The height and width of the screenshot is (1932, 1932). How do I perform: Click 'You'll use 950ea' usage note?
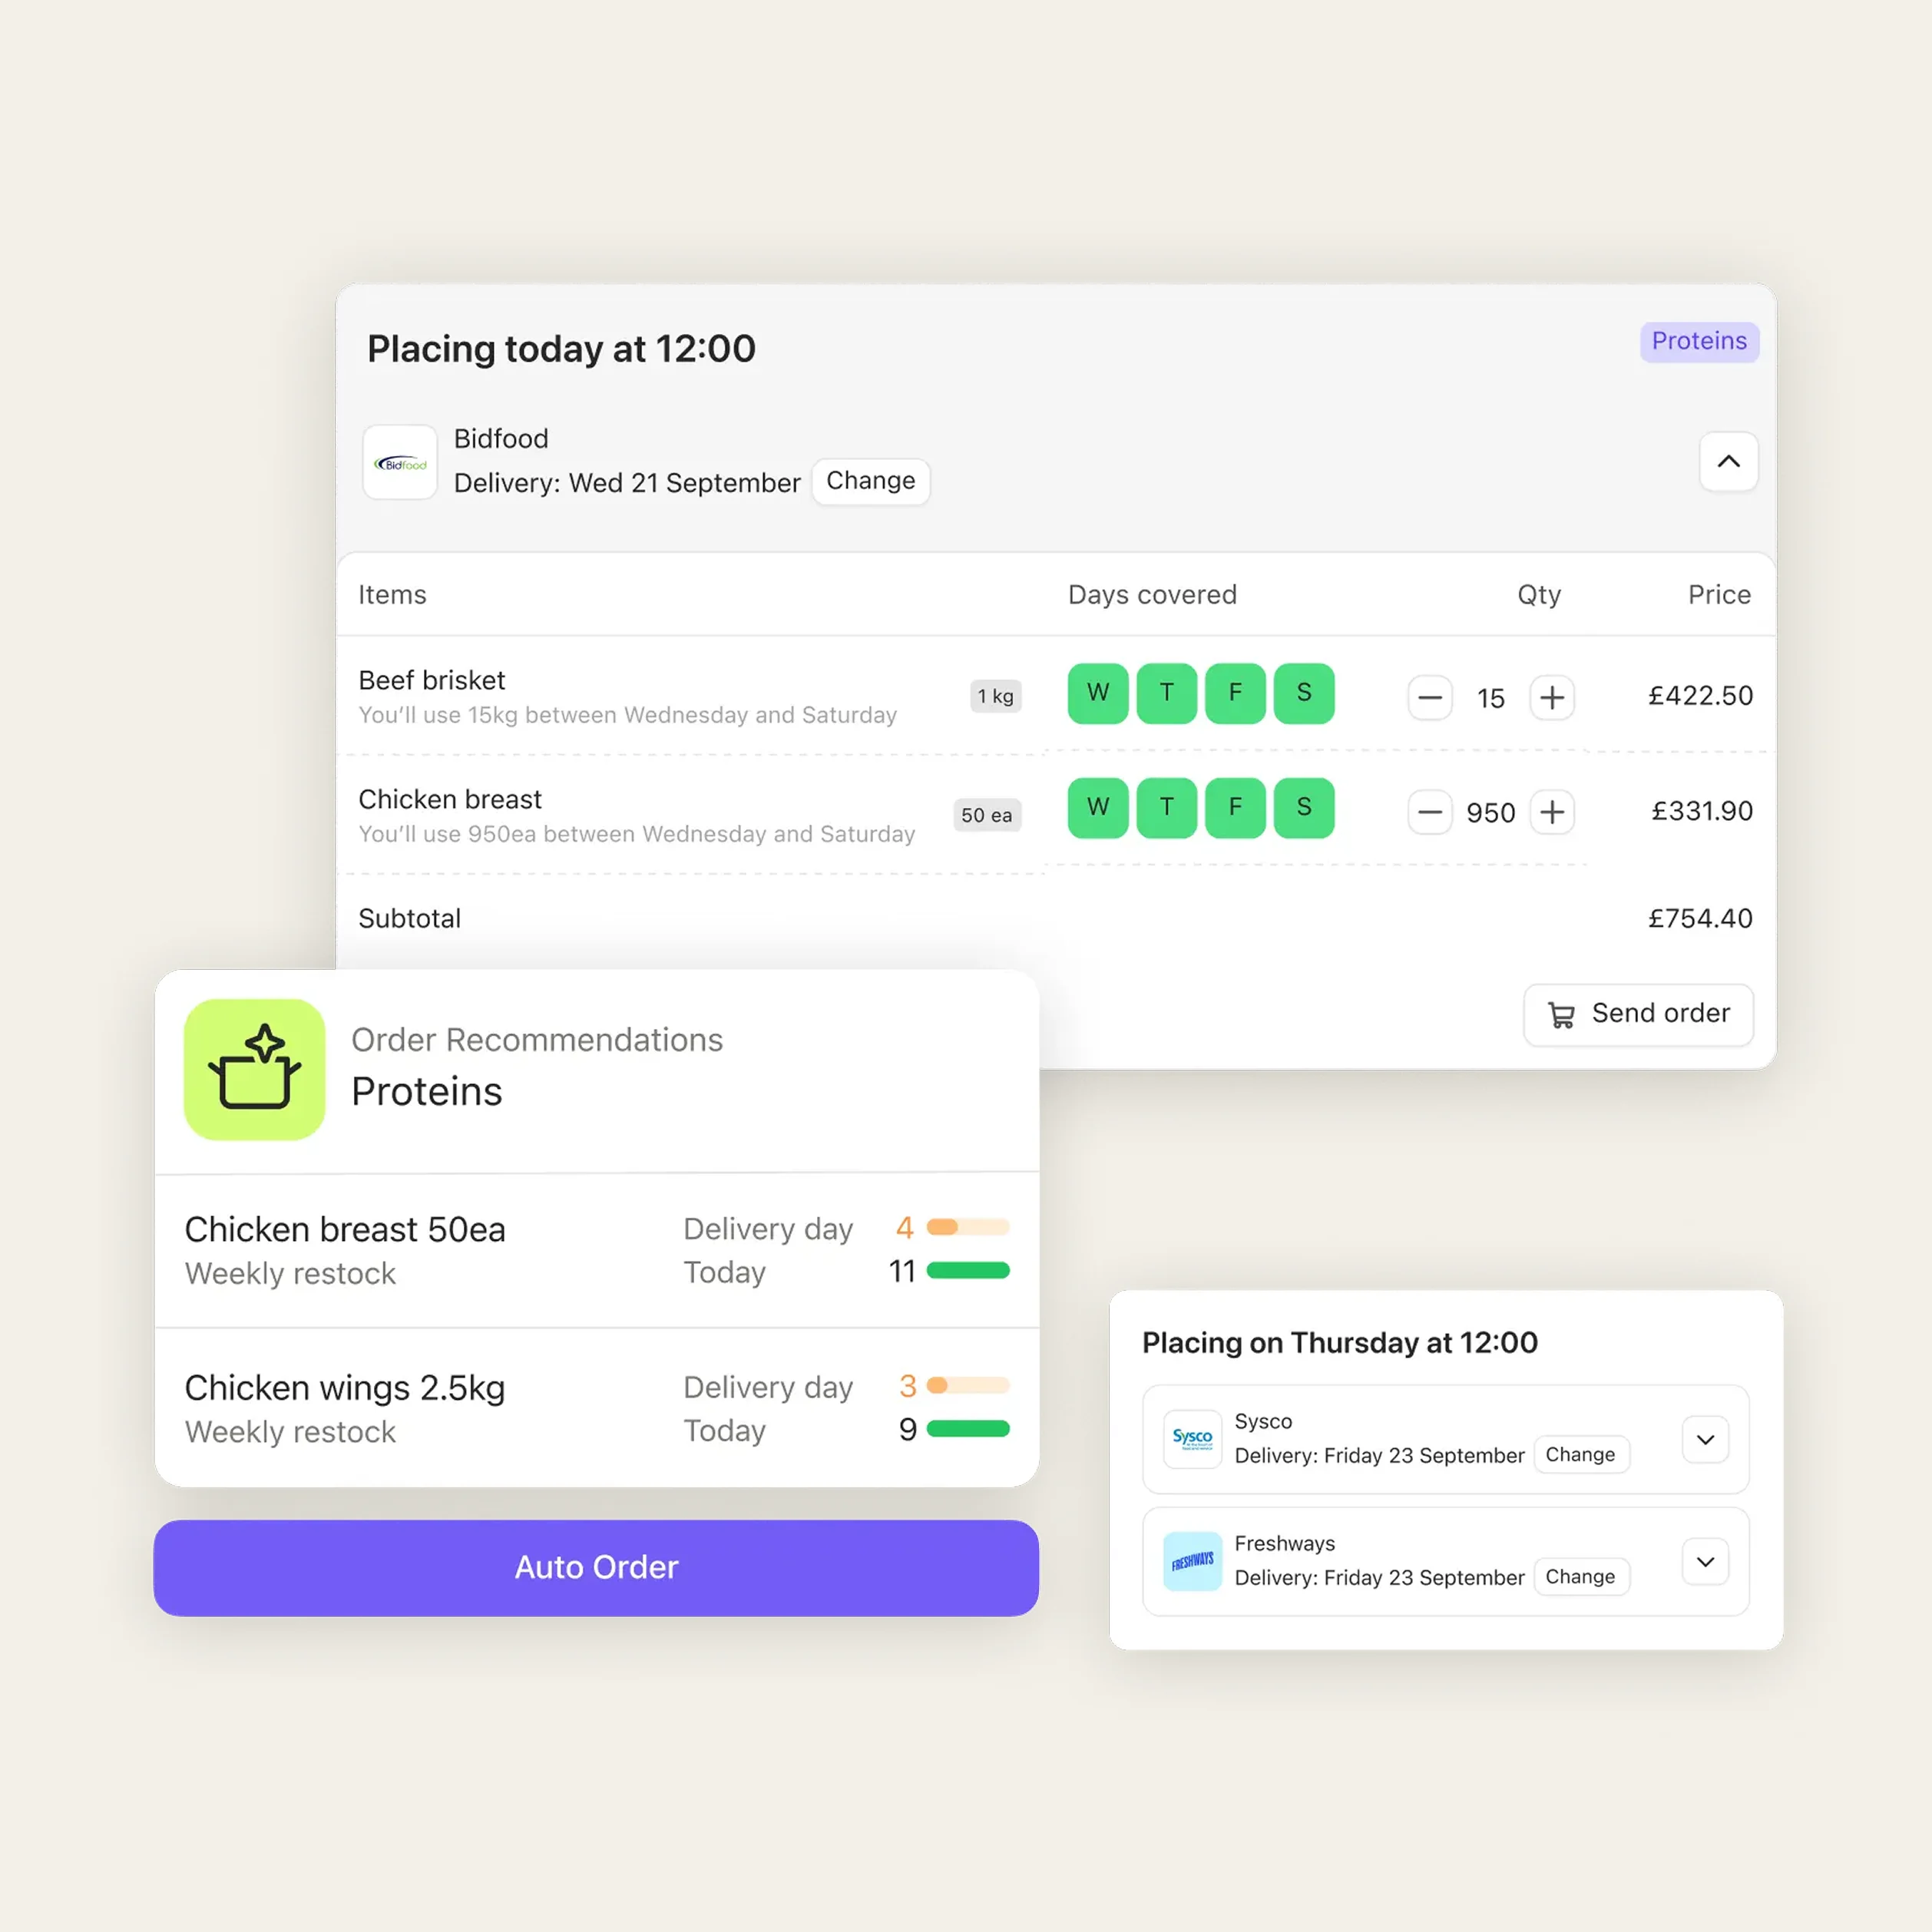click(x=637, y=834)
